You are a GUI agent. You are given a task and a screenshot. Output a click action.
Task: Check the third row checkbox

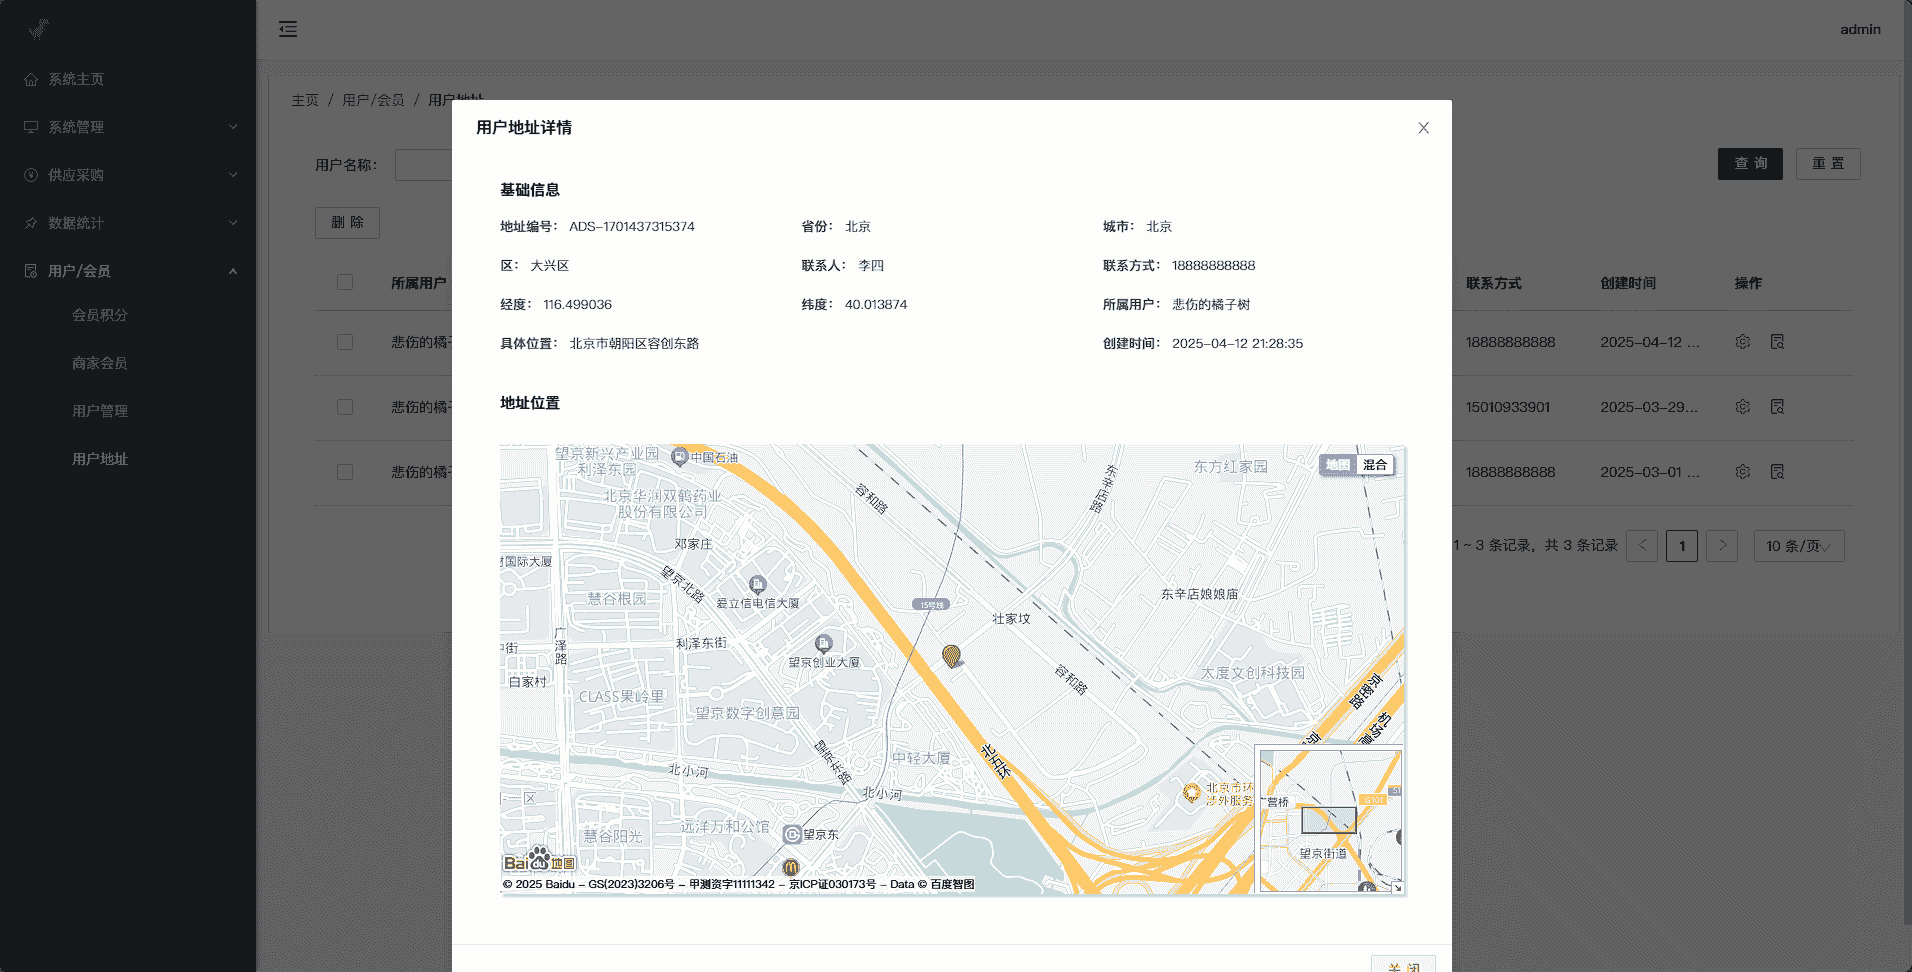(345, 472)
